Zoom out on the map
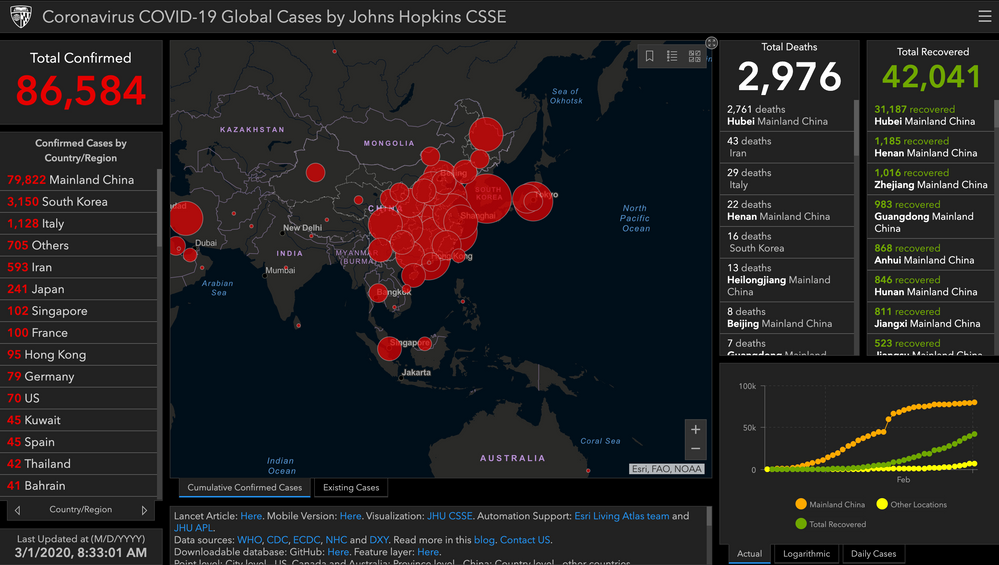The height and width of the screenshot is (565, 999). [x=696, y=449]
